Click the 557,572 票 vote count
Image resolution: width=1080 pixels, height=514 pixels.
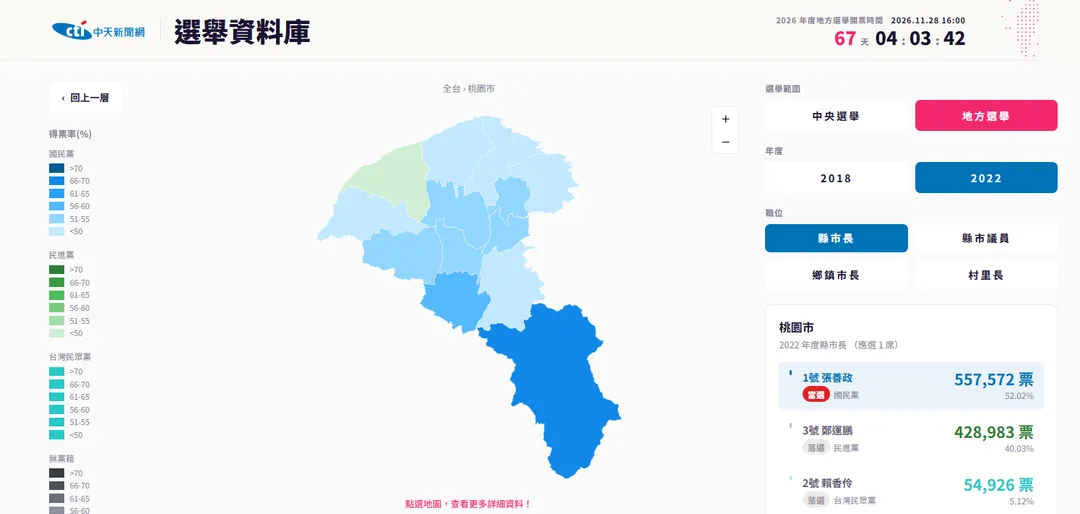coord(993,379)
